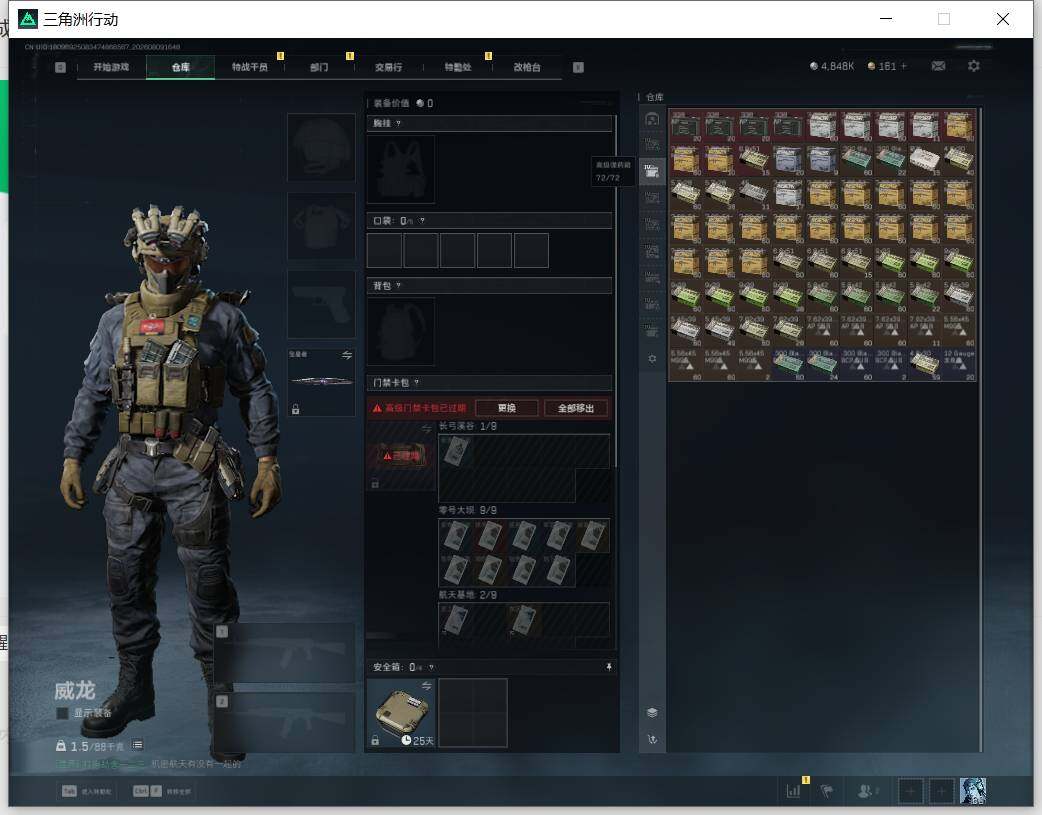The width and height of the screenshot is (1042, 815).
Task: Click the empty safe box storage grid
Action: tap(472, 713)
